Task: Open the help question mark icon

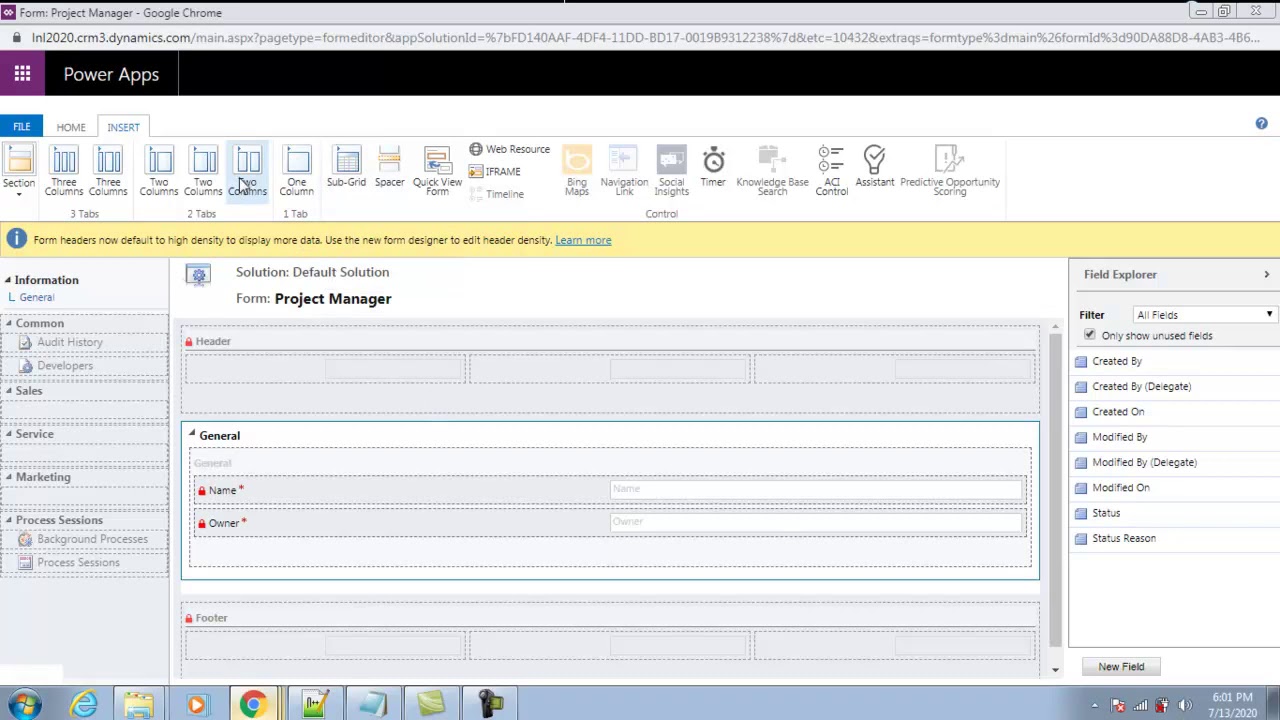Action: click(1261, 124)
